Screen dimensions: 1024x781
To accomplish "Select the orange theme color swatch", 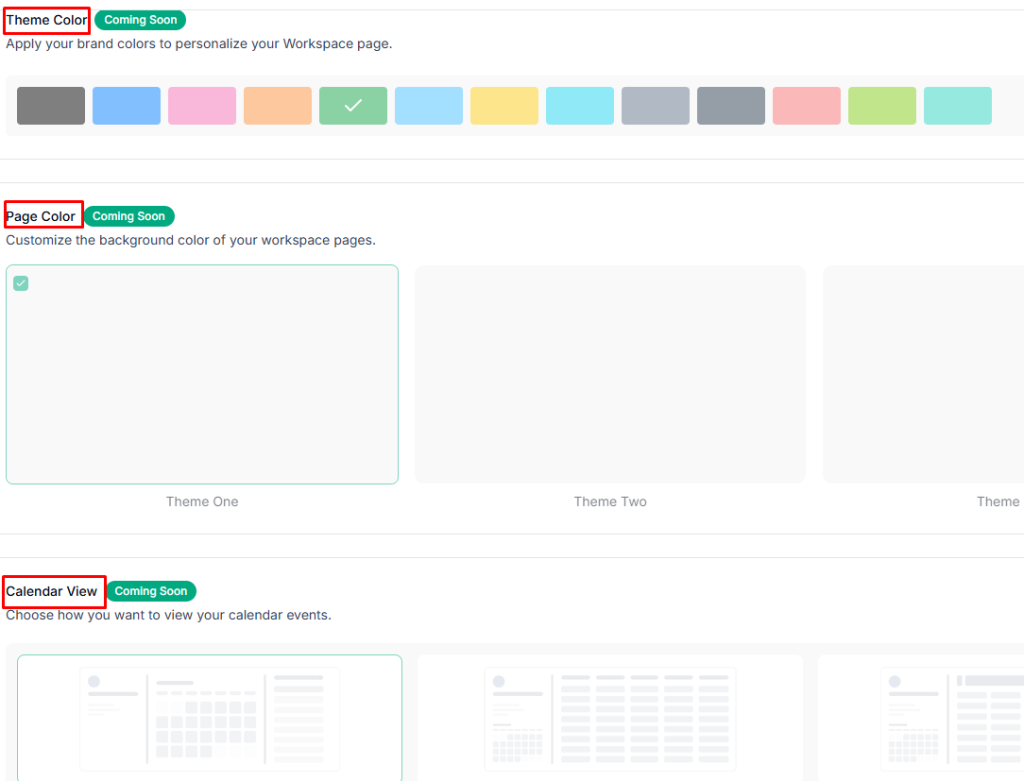I will point(277,105).
